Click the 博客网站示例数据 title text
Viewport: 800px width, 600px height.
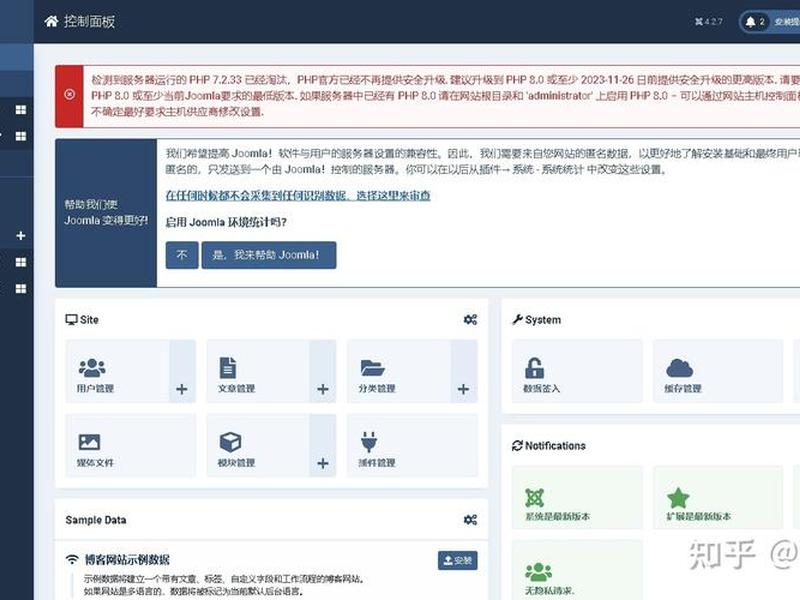[127, 560]
